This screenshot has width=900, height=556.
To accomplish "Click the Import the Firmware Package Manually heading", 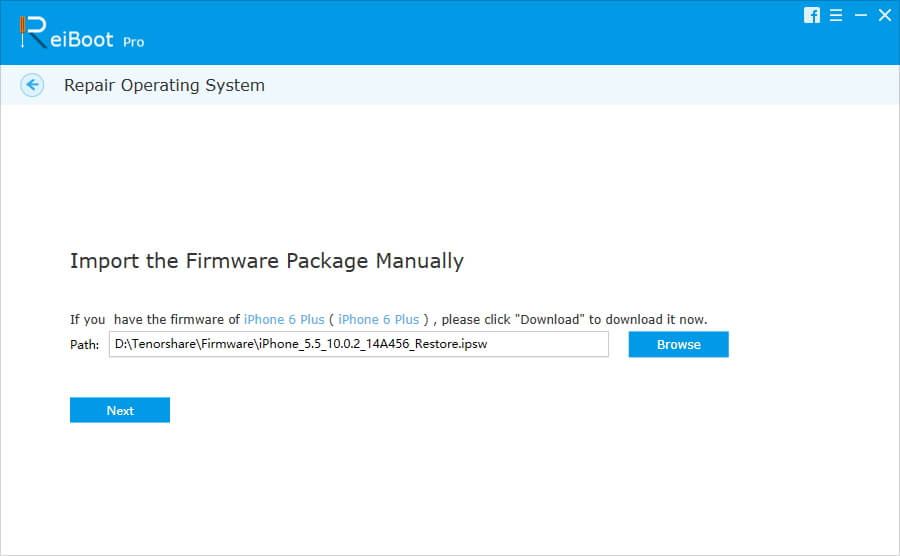I will (x=267, y=261).
